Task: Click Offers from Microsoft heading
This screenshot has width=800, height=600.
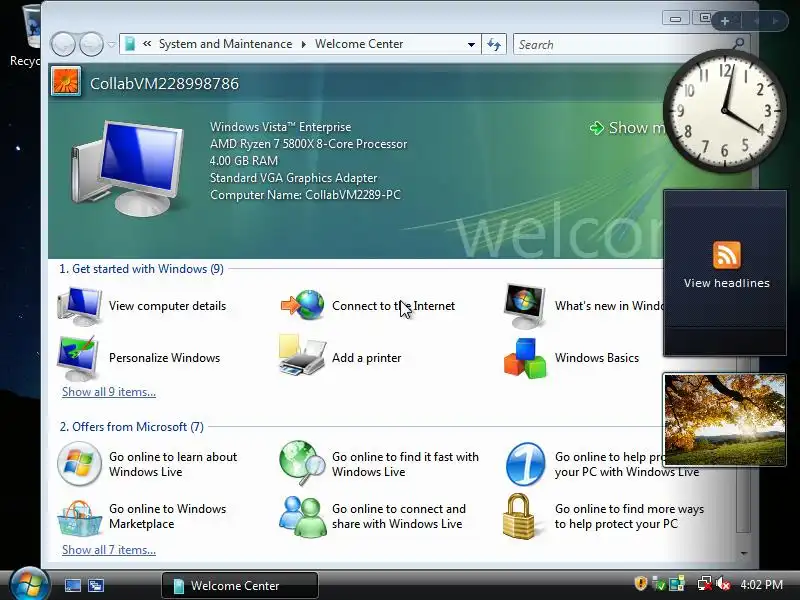Action: (132, 427)
